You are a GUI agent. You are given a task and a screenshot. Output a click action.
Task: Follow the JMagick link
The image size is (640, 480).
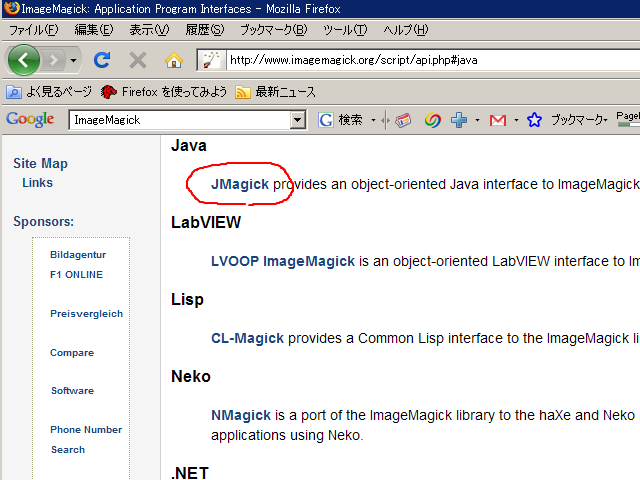(240, 184)
